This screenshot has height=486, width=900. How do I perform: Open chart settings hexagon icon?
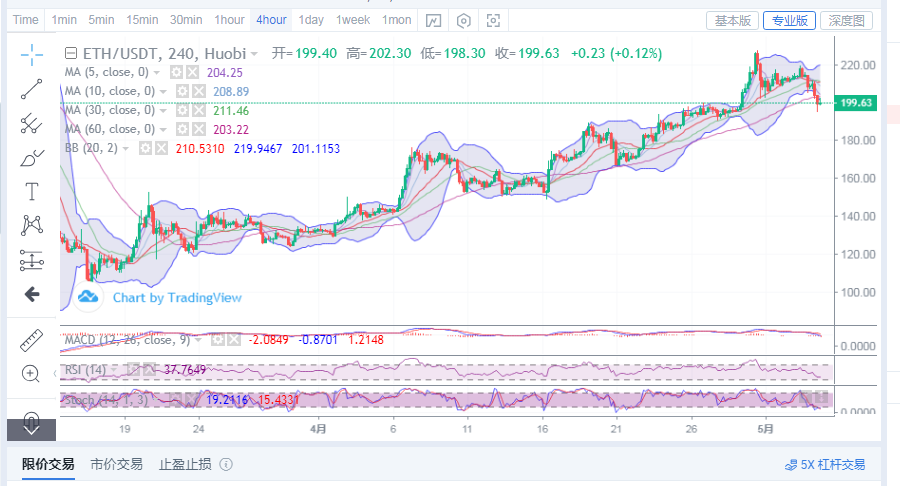tap(464, 20)
